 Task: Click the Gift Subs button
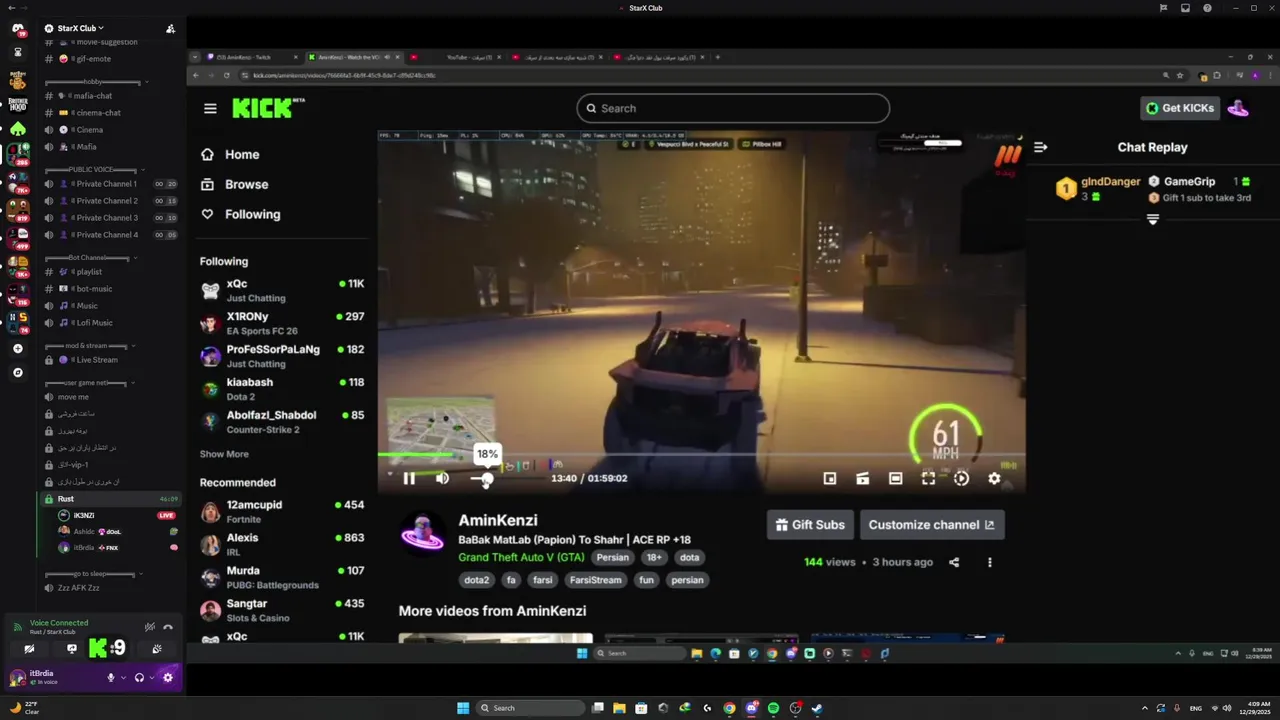(810, 525)
